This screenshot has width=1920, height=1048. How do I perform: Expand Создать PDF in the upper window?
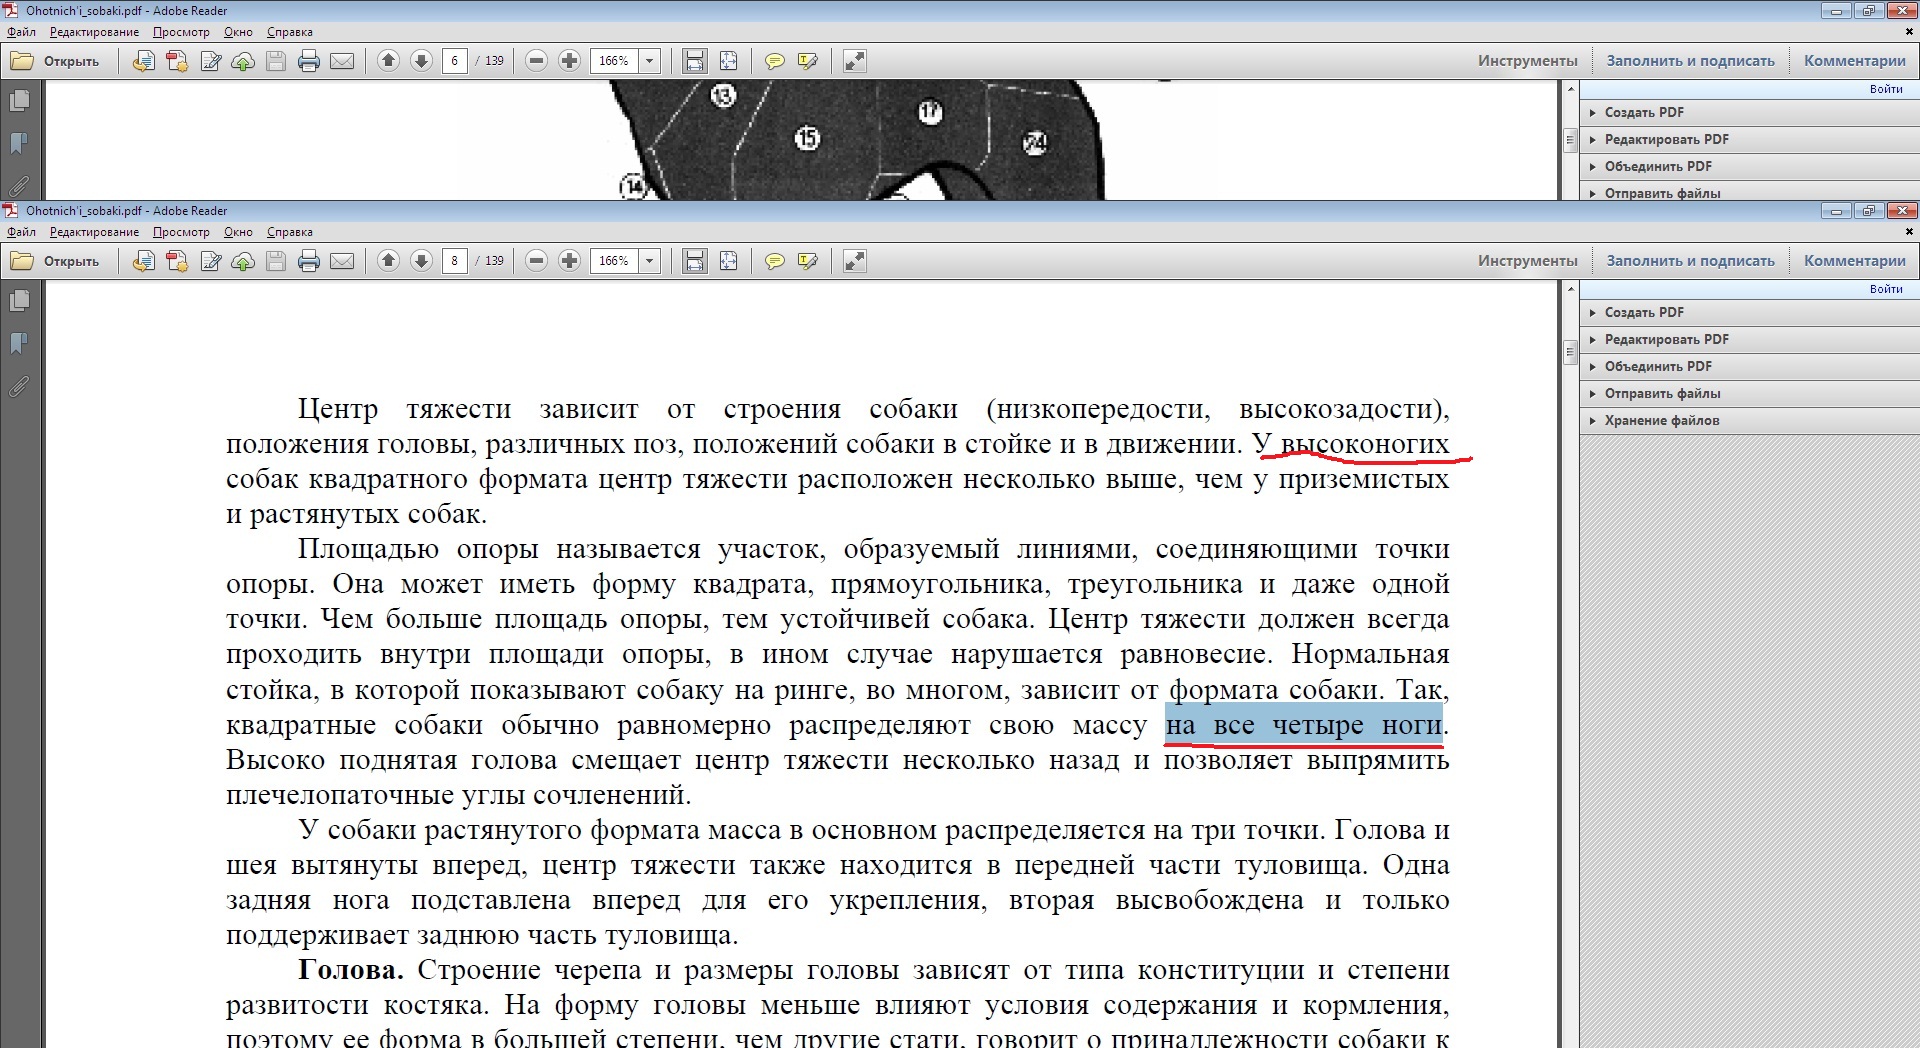(x=1643, y=112)
